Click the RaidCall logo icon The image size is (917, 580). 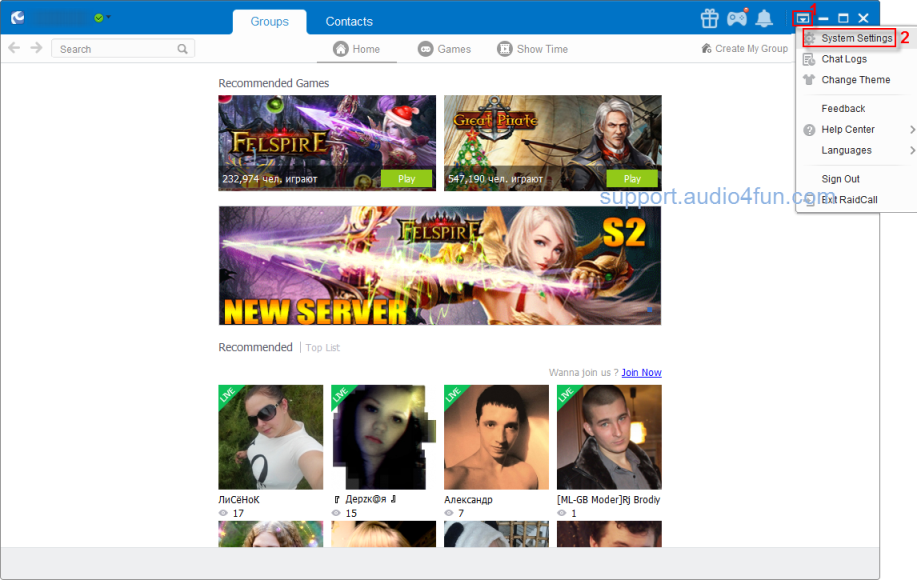pyautogui.click(x=18, y=18)
